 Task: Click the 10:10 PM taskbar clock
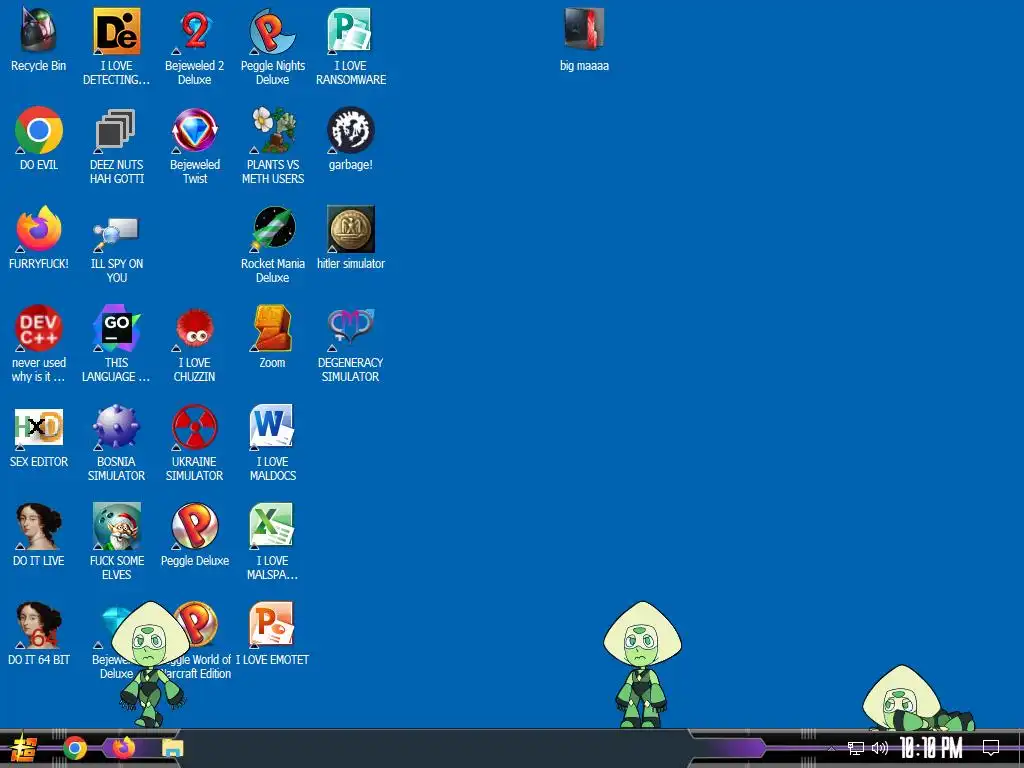931,748
